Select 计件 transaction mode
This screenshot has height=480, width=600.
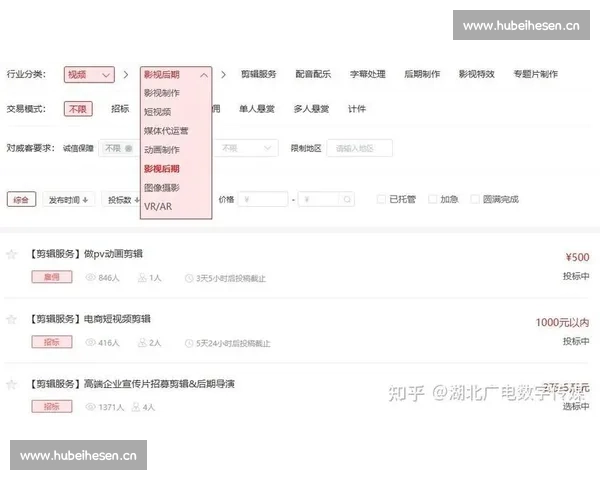[x=357, y=109]
